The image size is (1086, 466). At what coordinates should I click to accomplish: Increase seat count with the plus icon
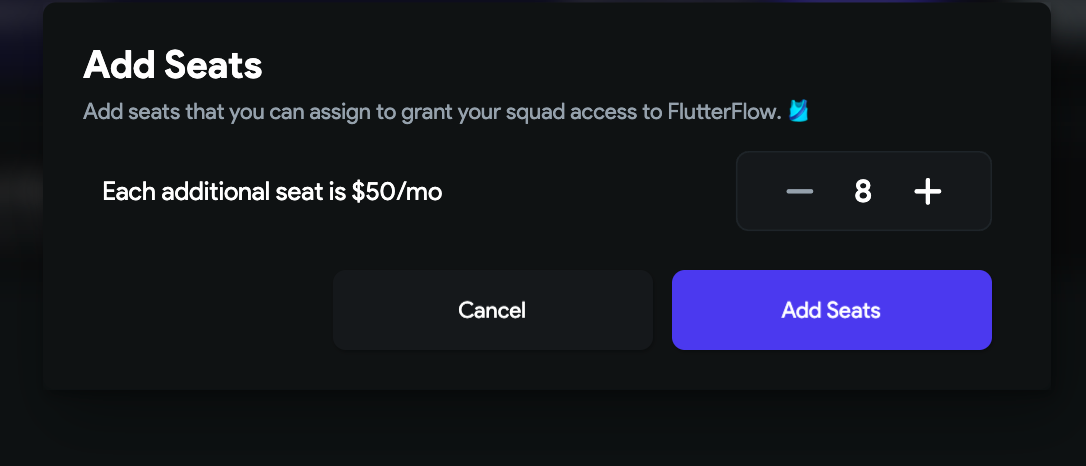coord(927,191)
